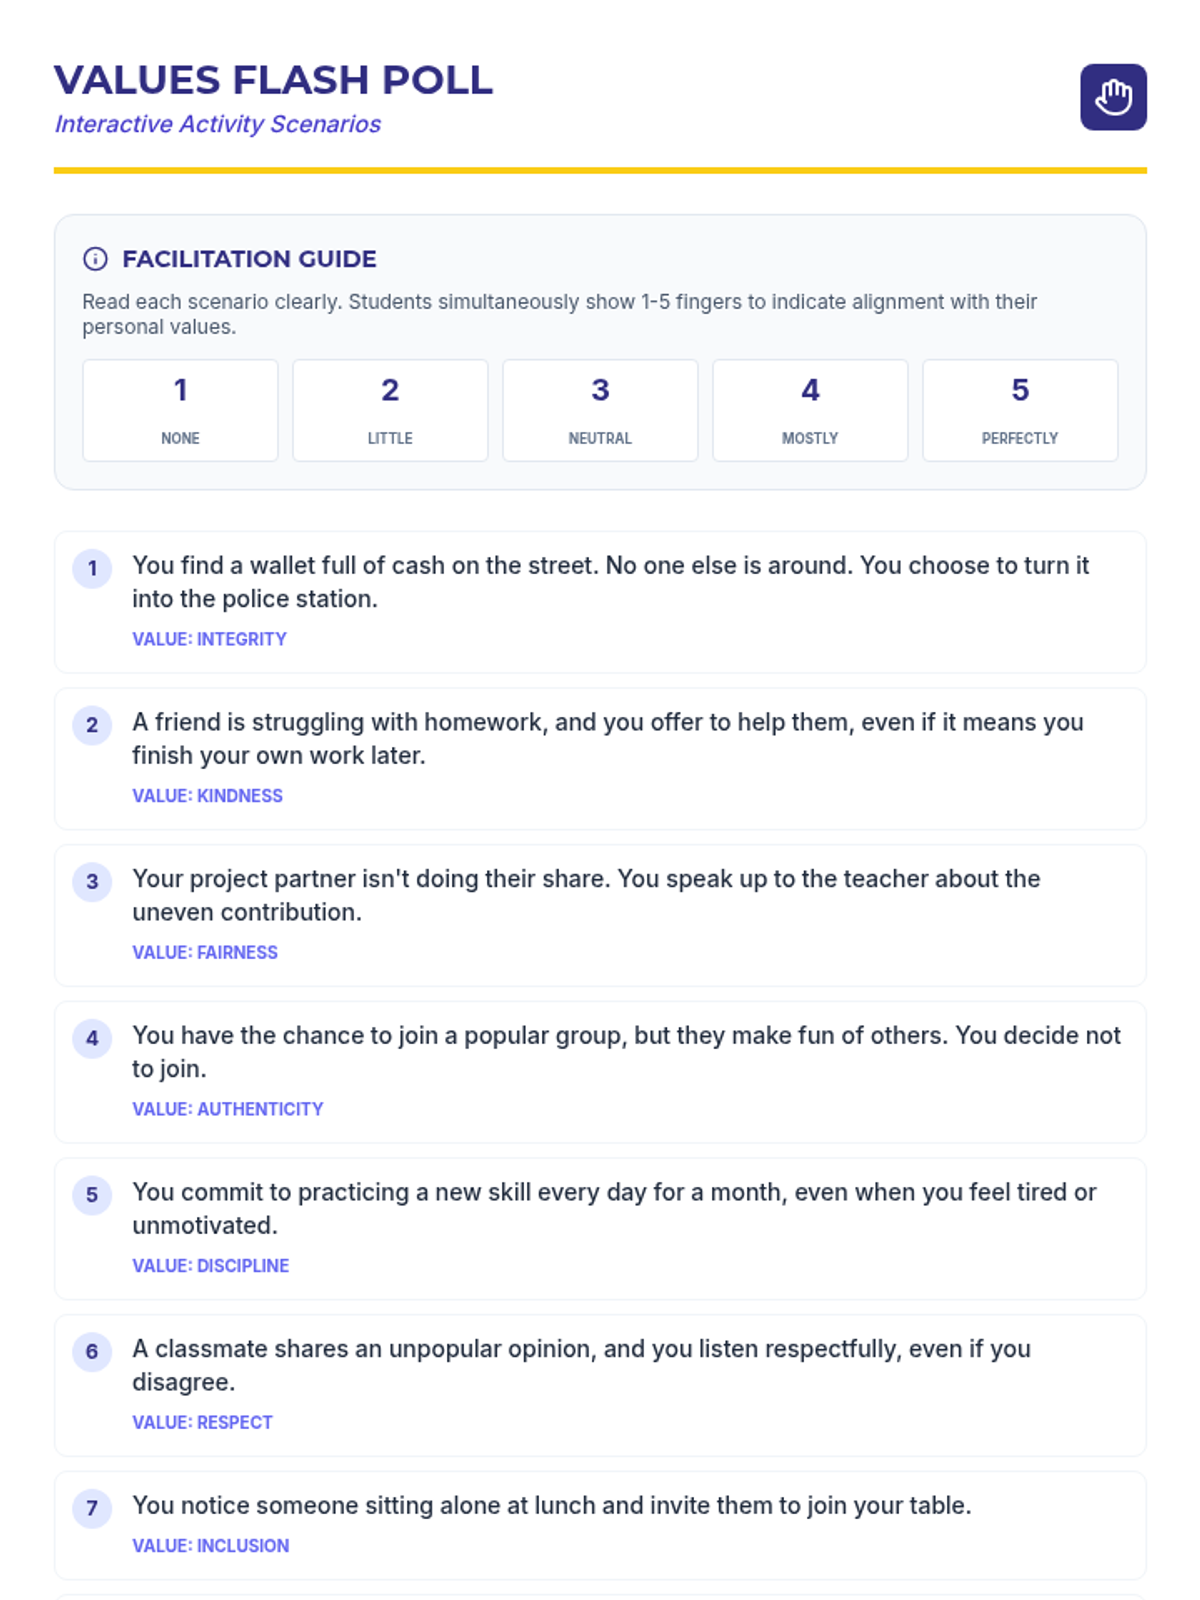Click the Value: Authenticity label
This screenshot has height=1600, width=1200.
227,1109
